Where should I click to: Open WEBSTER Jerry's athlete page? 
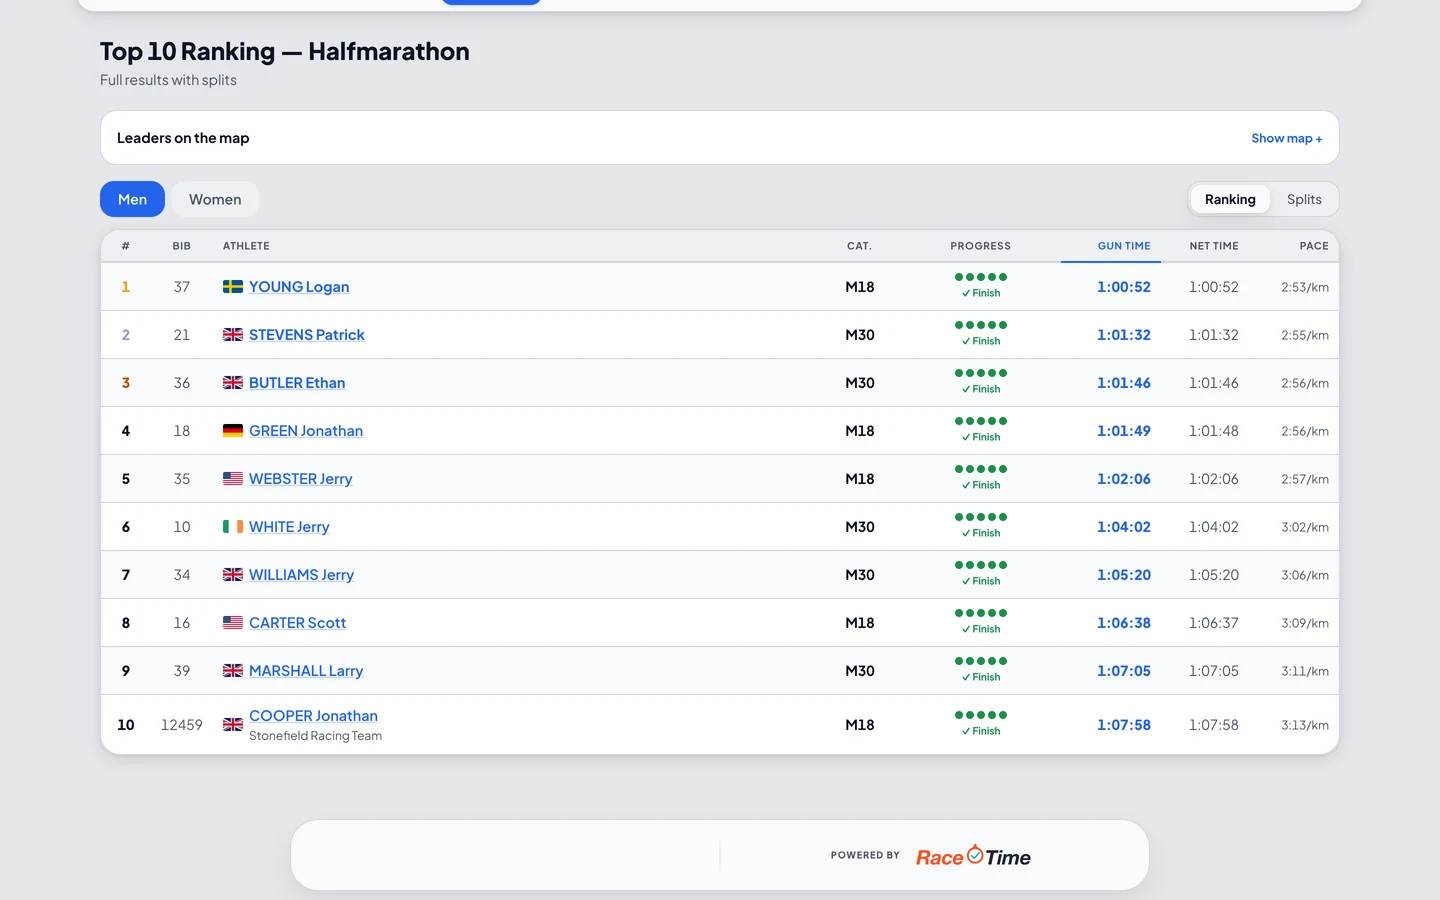pos(301,479)
